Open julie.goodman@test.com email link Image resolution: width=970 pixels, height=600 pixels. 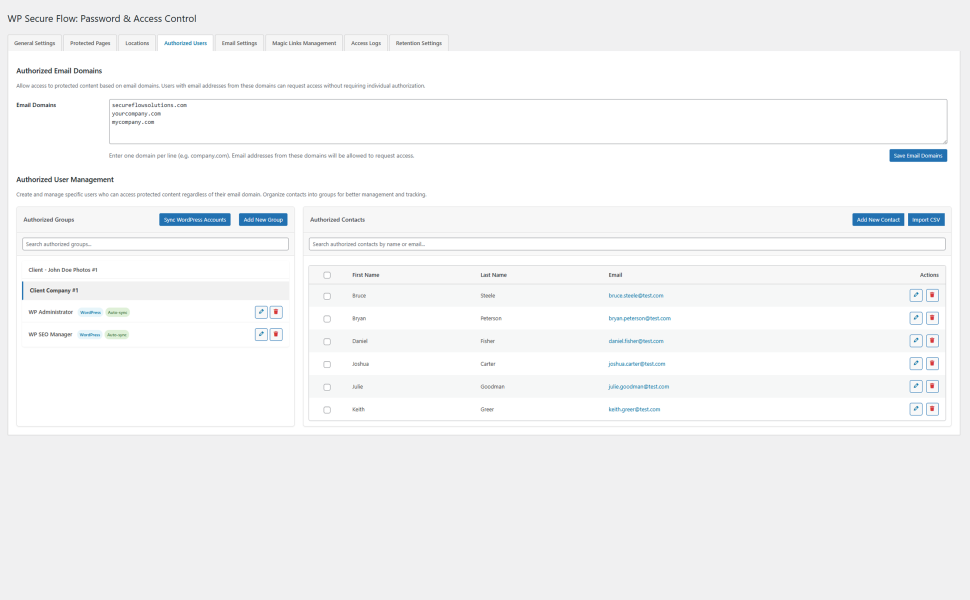pos(638,387)
